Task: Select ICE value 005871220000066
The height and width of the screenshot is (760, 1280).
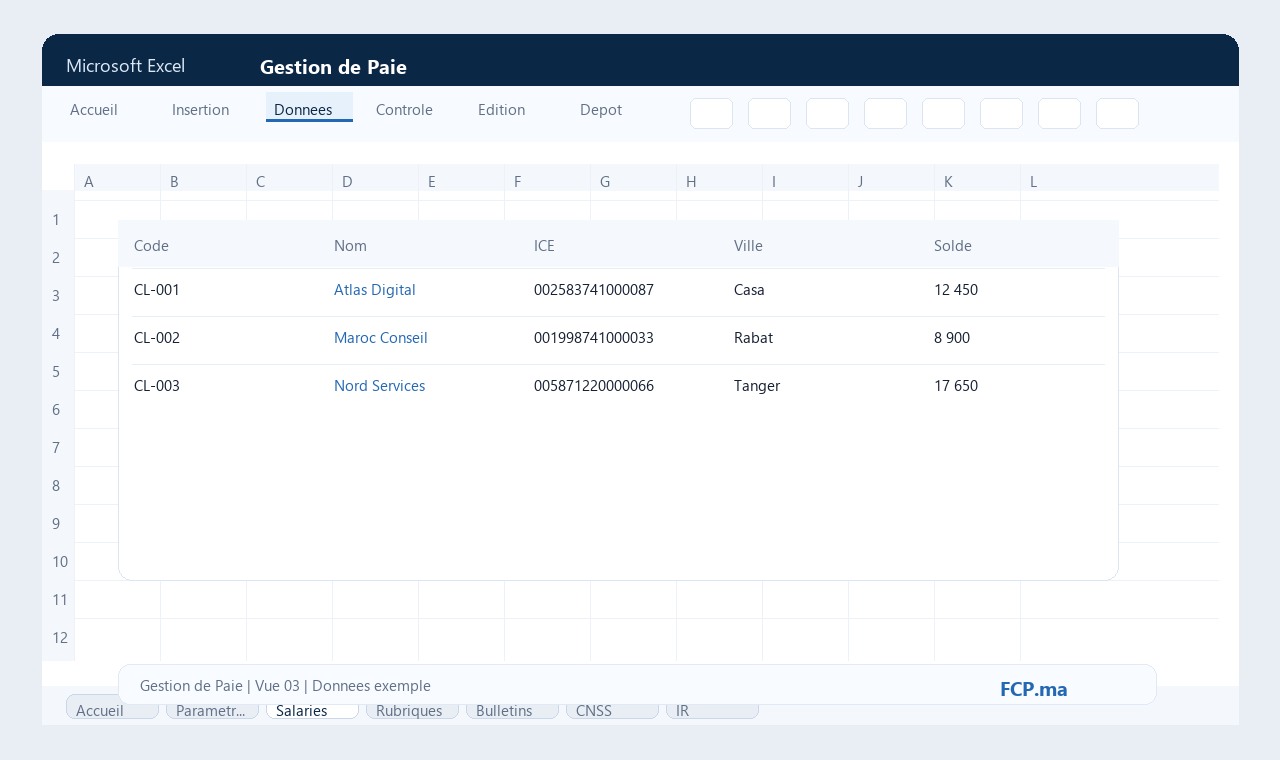Action: click(594, 386)
